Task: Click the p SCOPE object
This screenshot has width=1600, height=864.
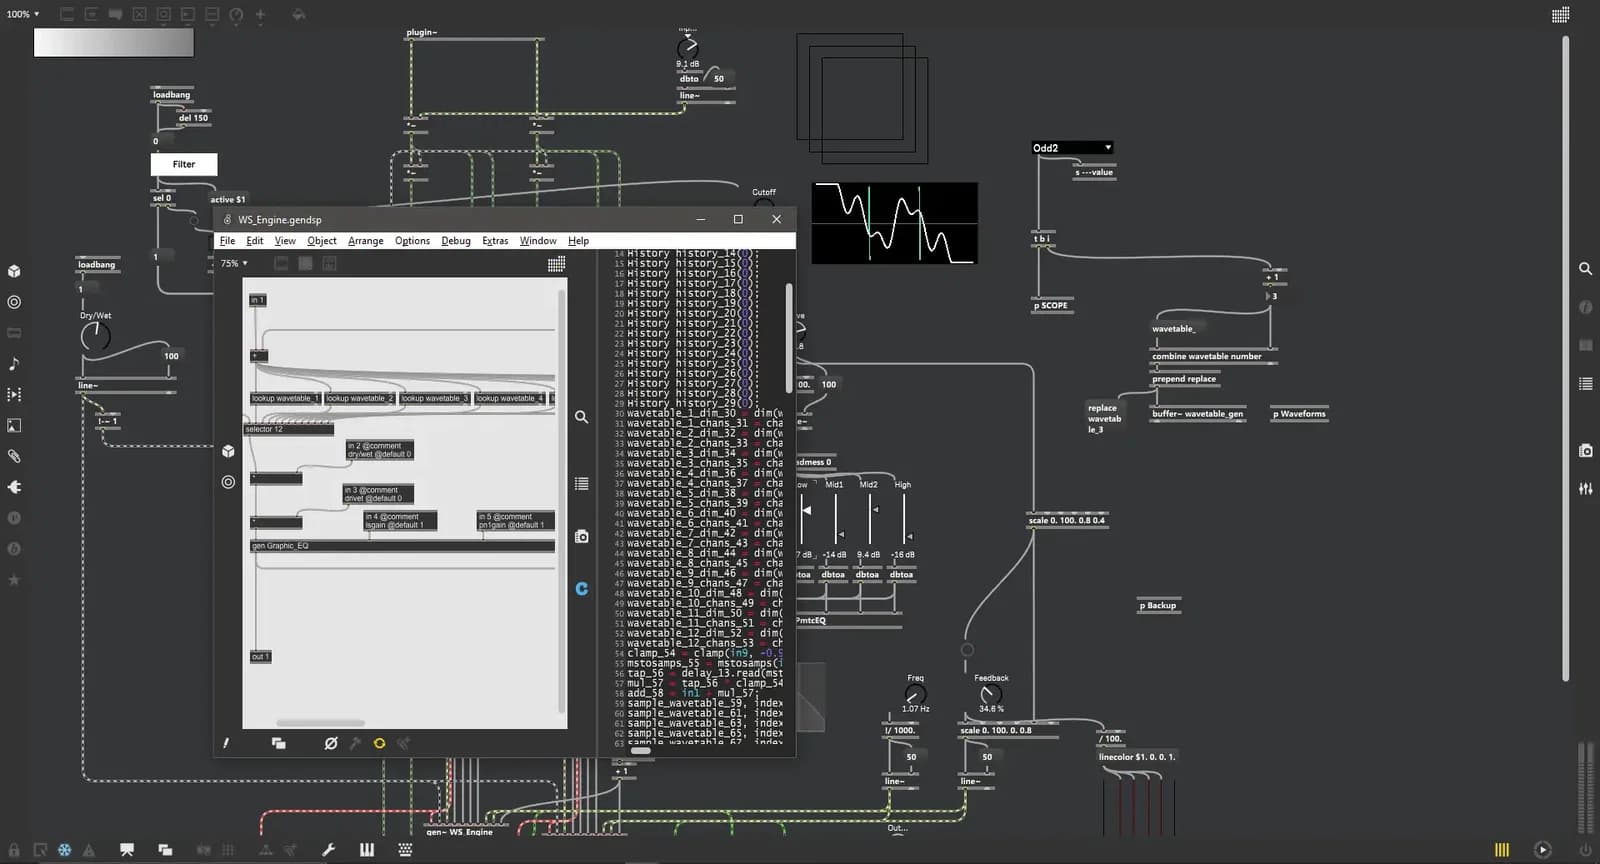Action: coord(1054,306)
